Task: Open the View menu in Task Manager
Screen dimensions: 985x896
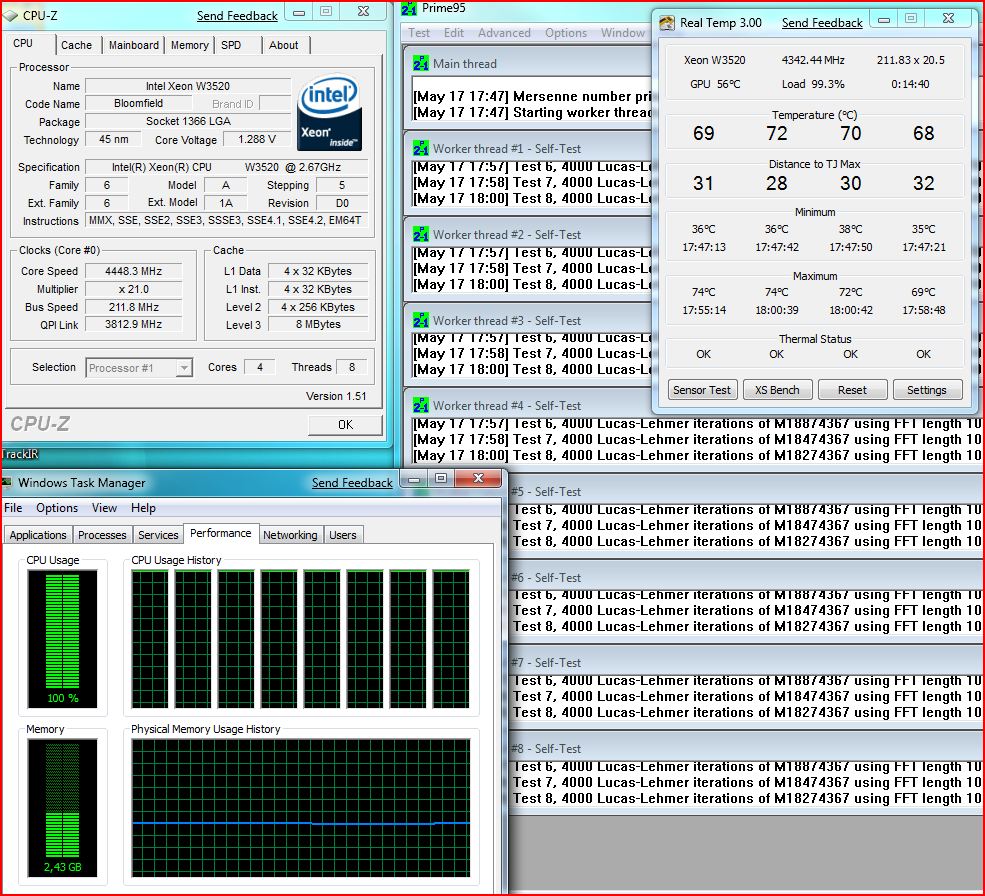Action: tap(104, 508)
